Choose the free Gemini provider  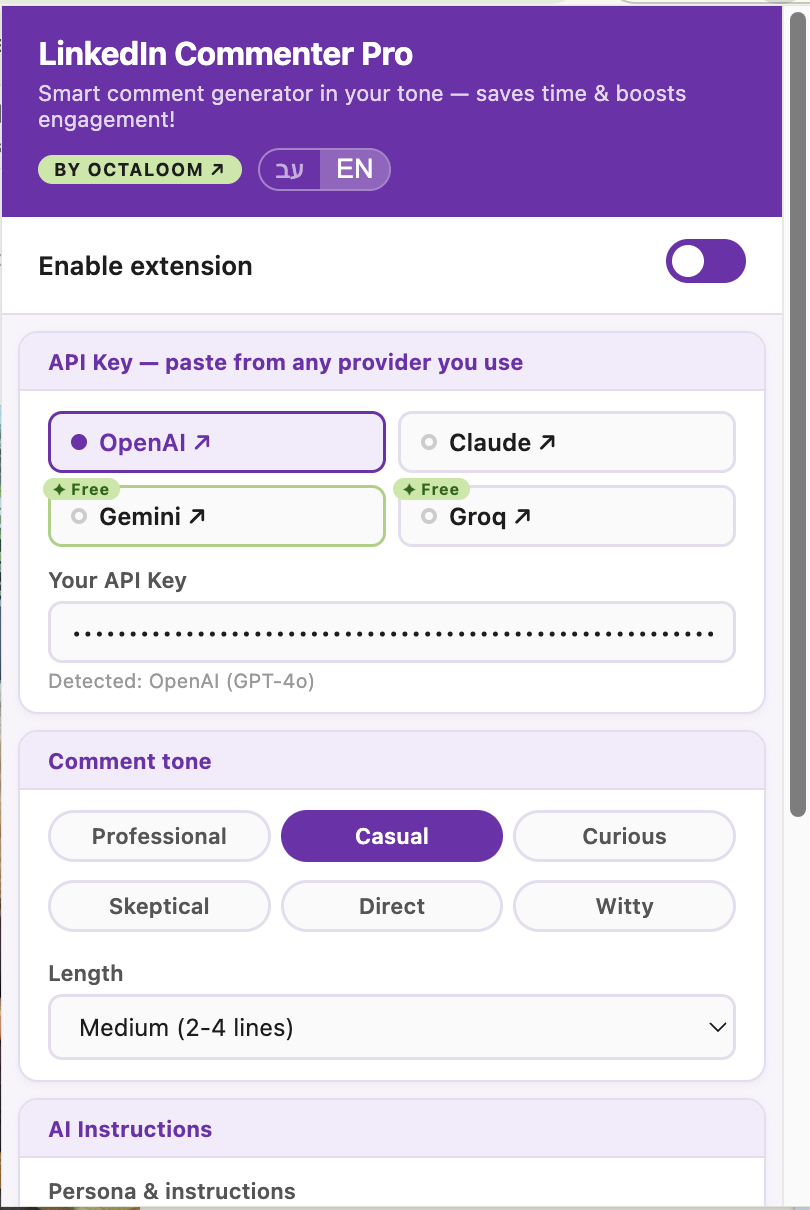[217, 516]
